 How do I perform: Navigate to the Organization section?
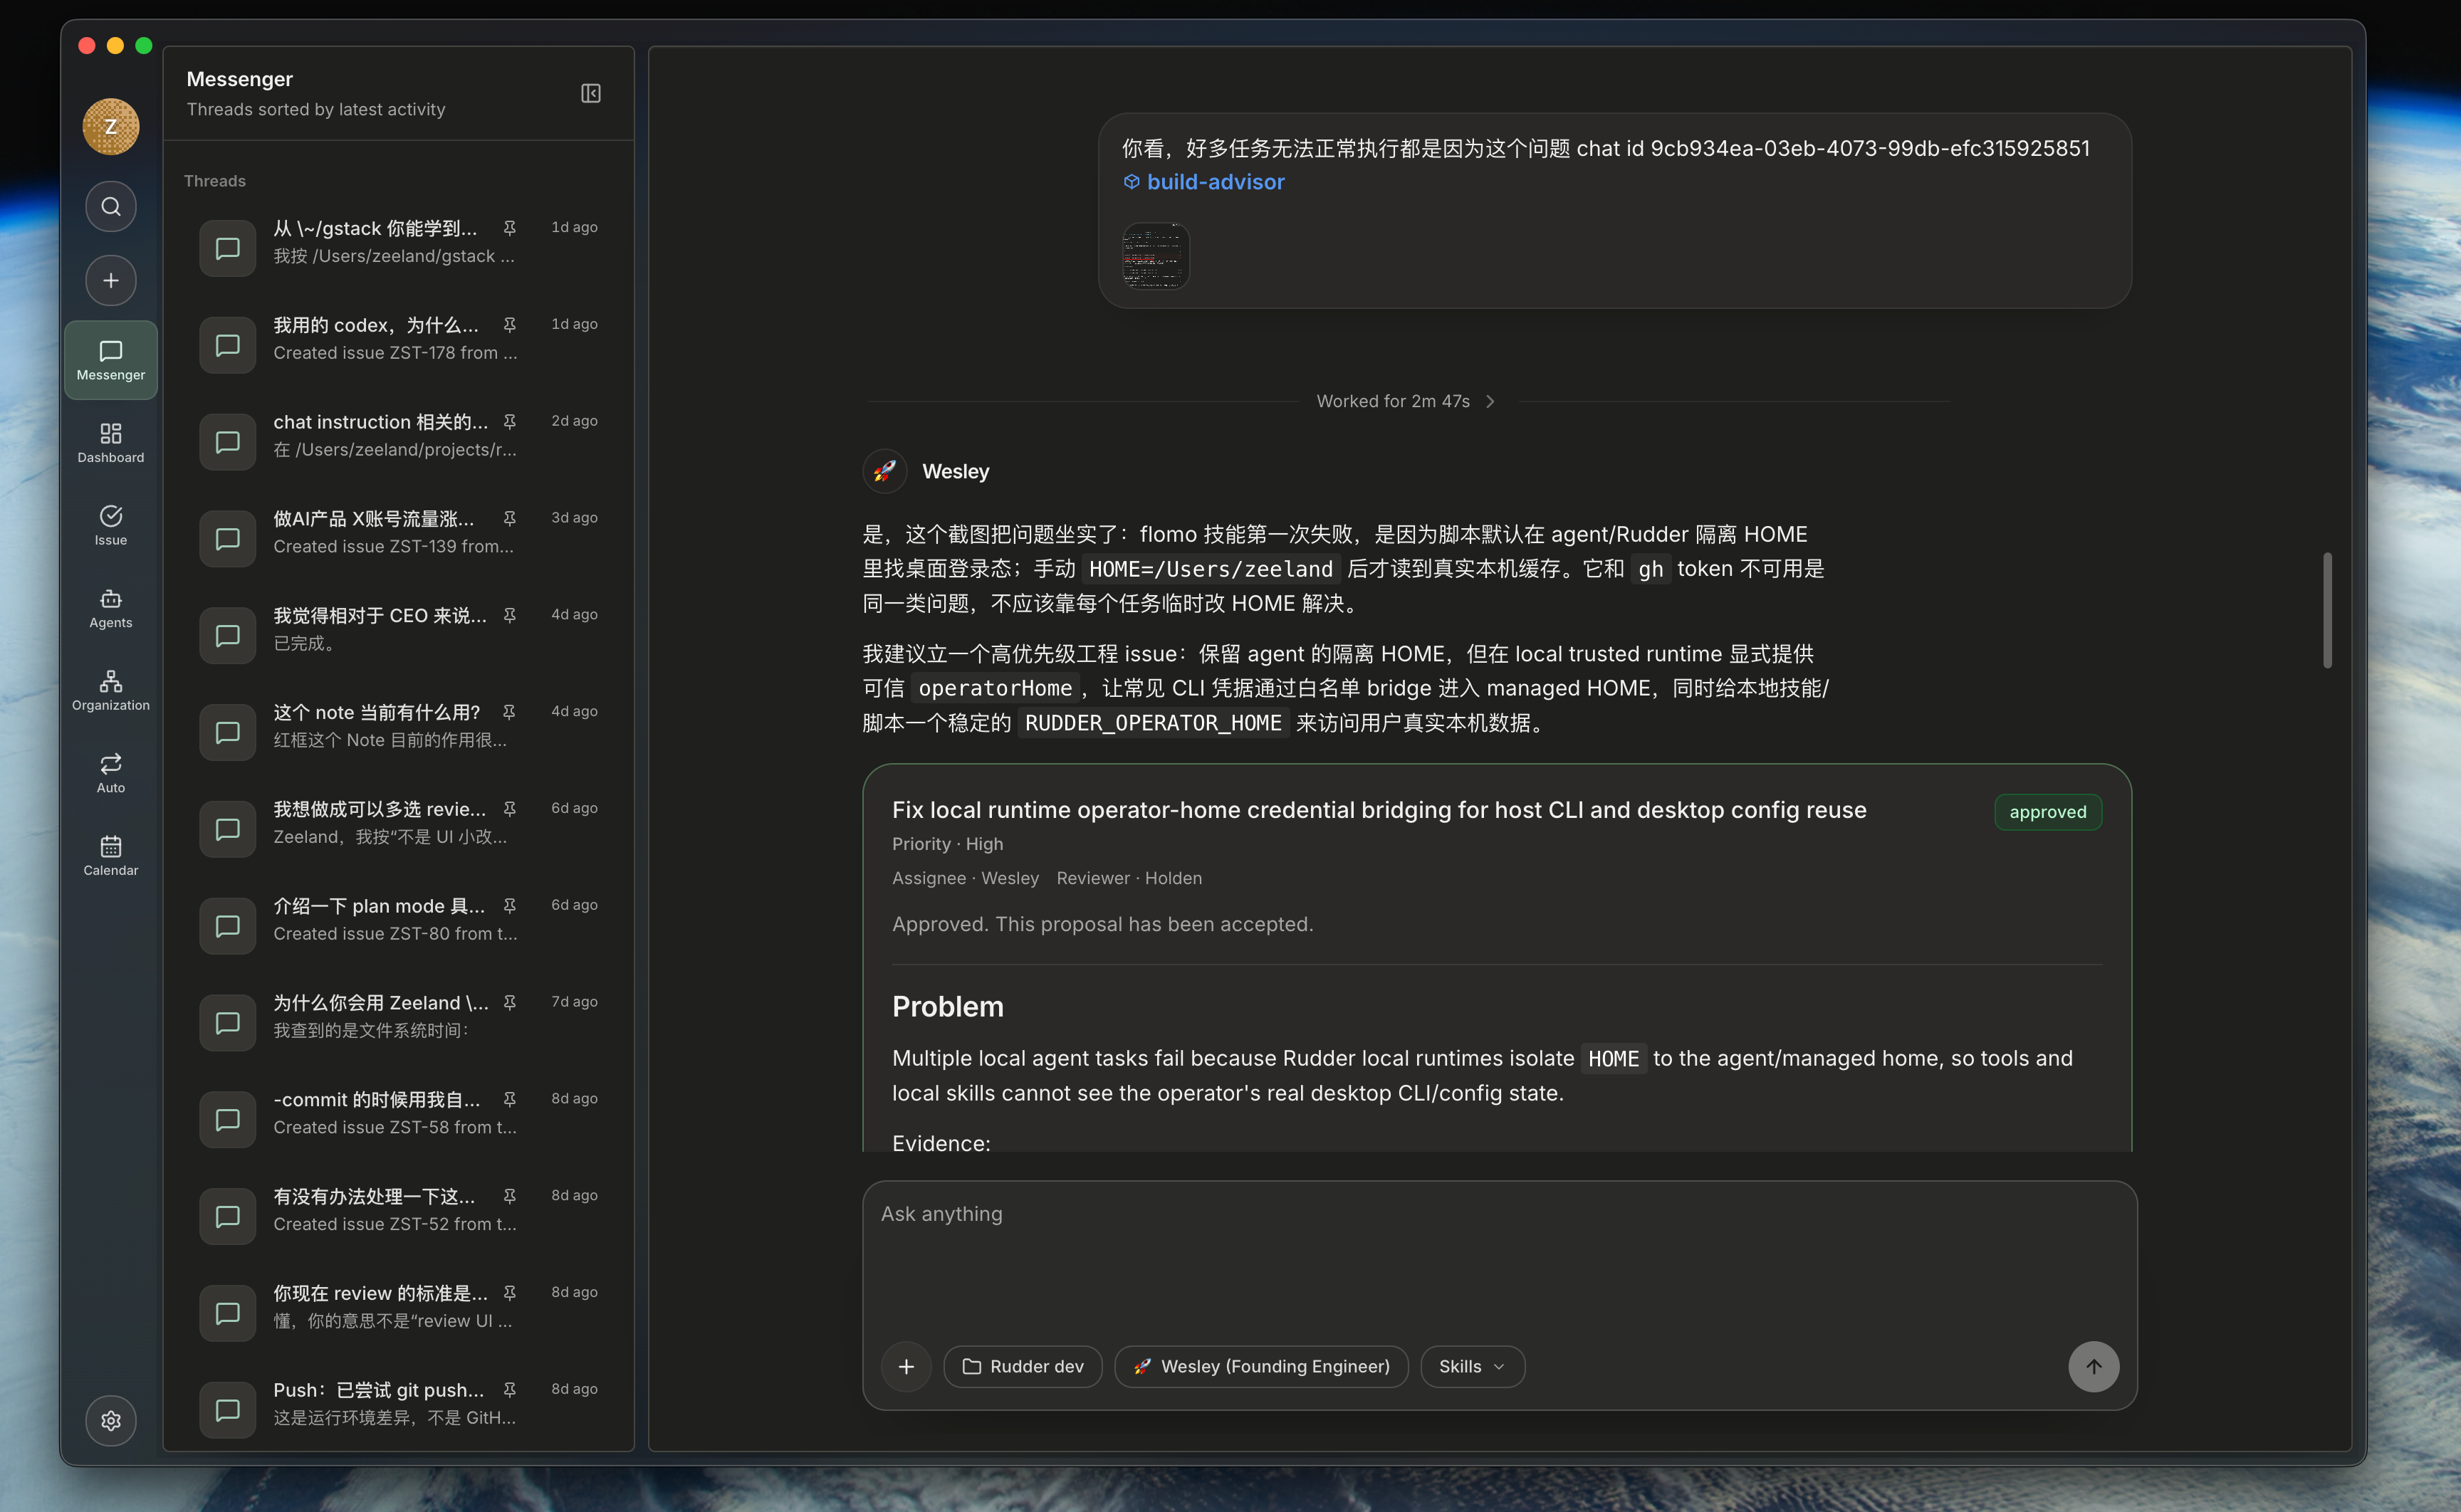click(111, 690)
